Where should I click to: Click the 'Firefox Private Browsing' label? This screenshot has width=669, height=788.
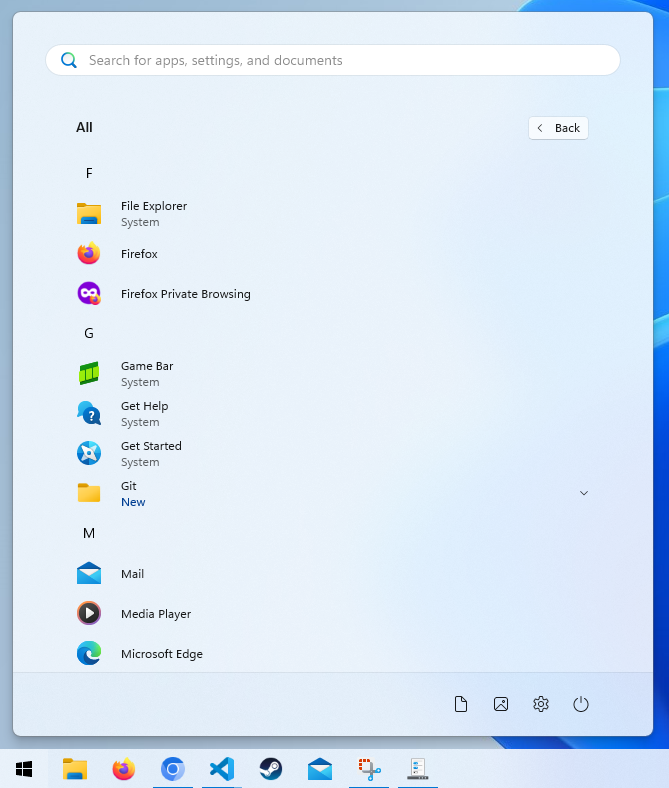click(185, 294)
